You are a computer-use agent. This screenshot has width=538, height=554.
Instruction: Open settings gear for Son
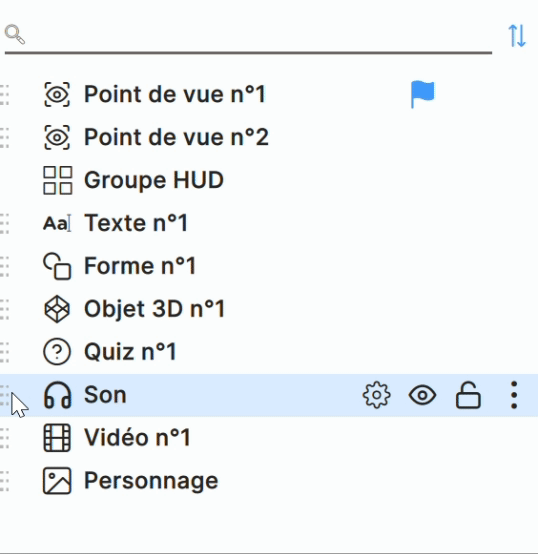[377, 395]
